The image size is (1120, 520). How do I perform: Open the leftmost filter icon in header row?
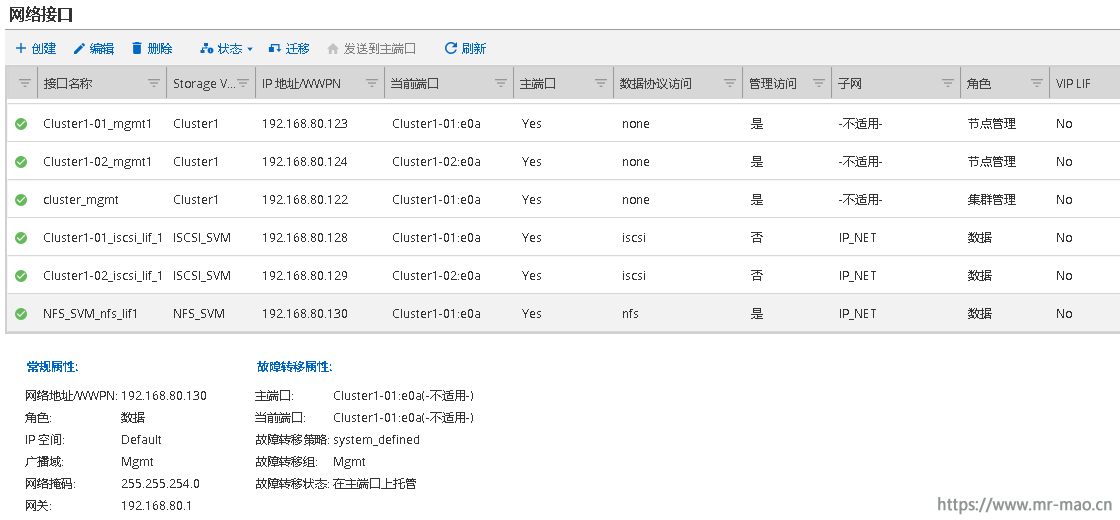[x=24, y=83]
